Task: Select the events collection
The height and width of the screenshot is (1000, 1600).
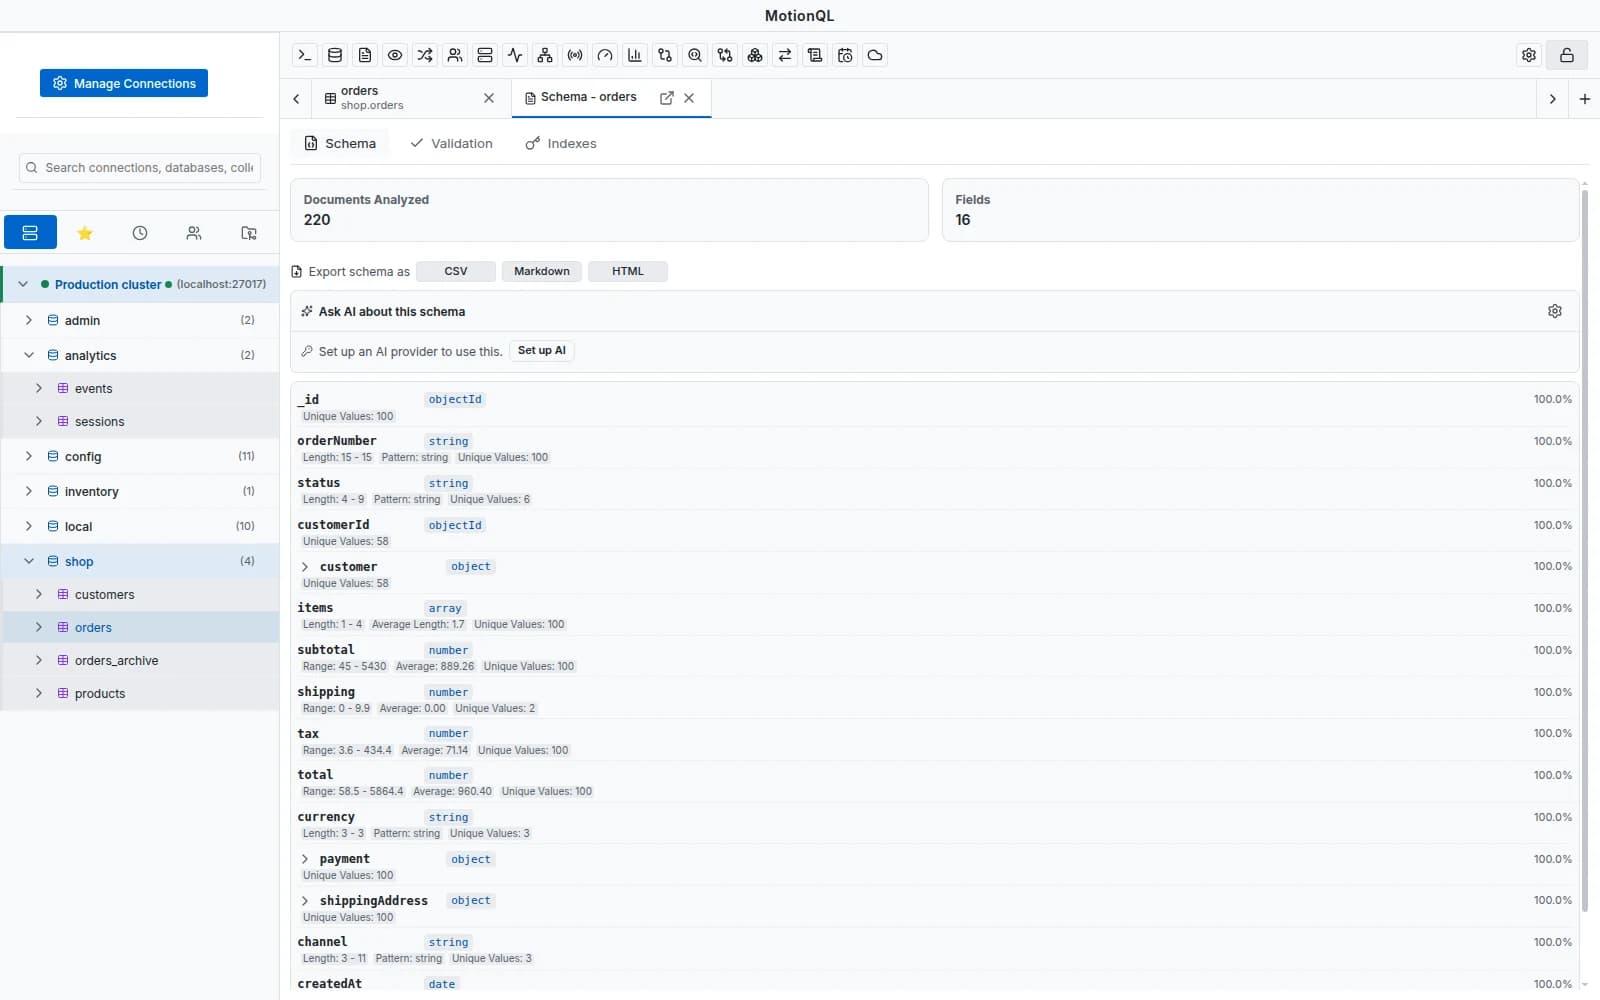Action: (140, 388)
